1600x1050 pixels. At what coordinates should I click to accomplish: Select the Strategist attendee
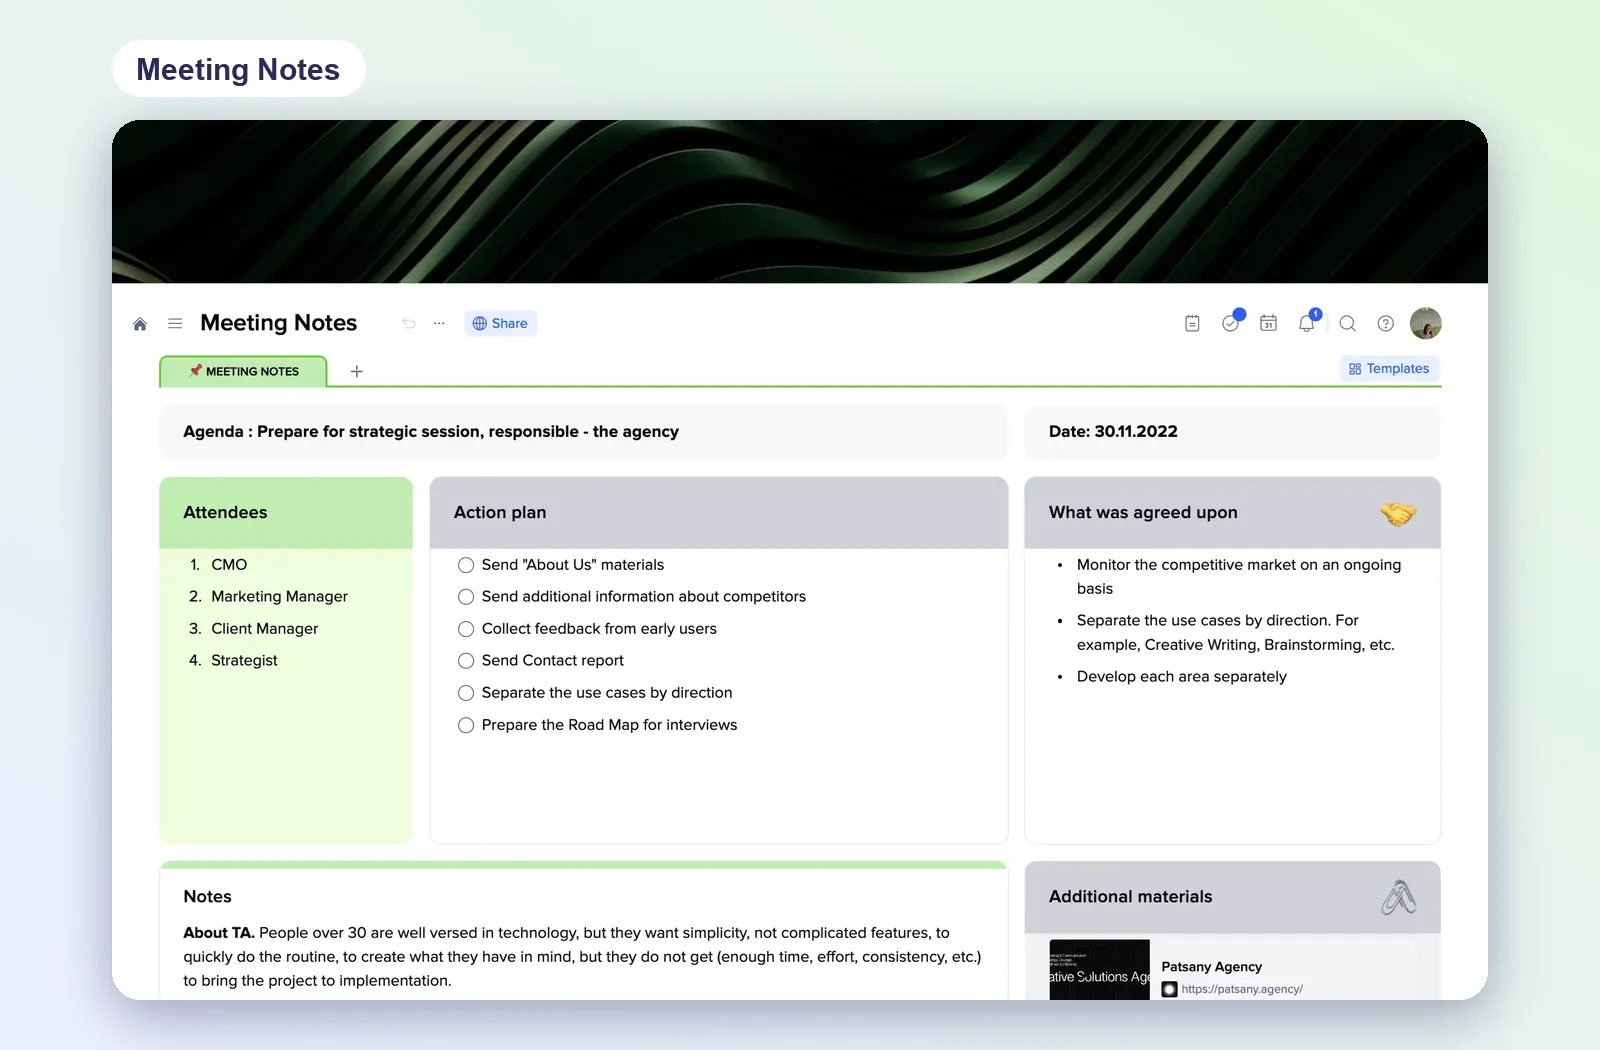pyautogui.click(x=244, y=661)
